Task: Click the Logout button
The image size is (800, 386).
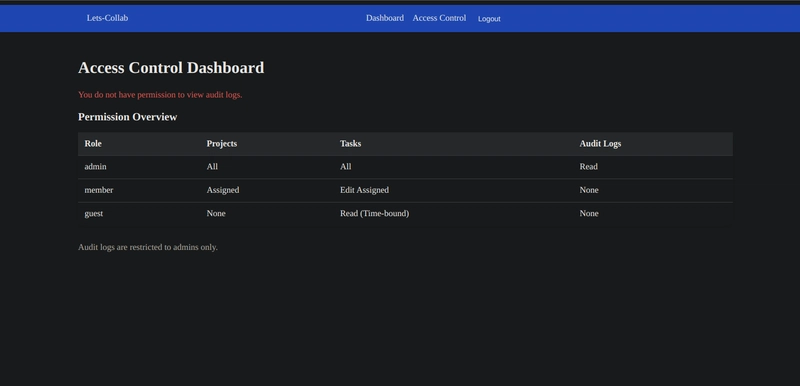Action: point(489,19)
